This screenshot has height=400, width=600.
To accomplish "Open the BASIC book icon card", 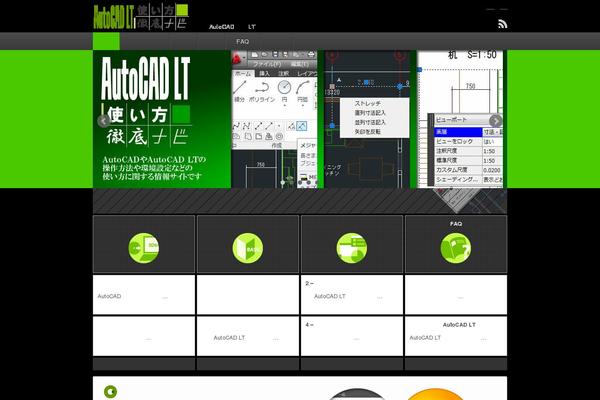I will [248, 248].
